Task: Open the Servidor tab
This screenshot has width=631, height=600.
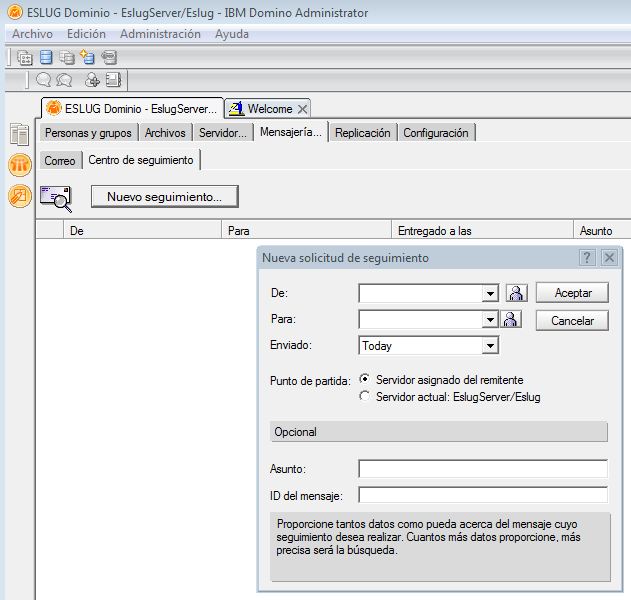Action: [x=223, y=133]
